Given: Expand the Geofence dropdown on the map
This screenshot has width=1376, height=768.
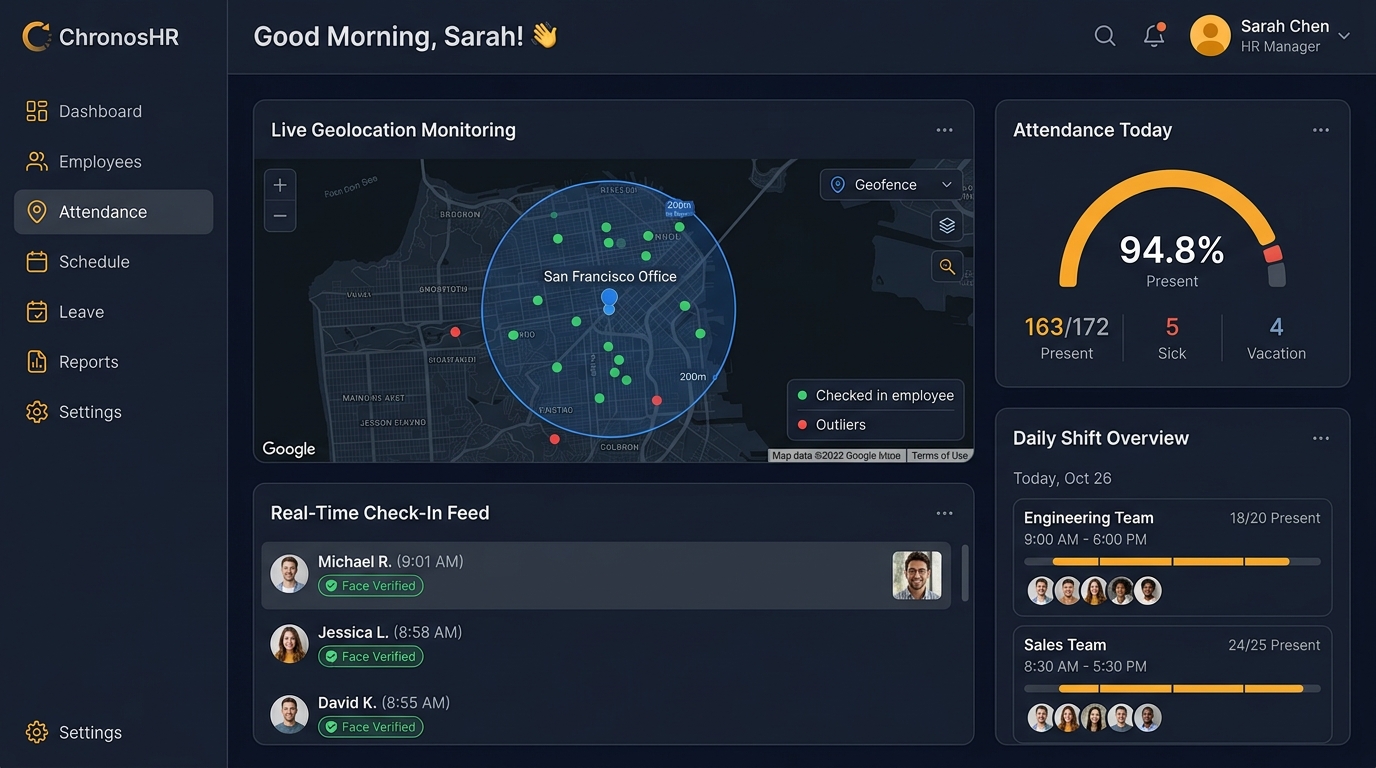Looking at the screenshot, I should tap(891, 185).
